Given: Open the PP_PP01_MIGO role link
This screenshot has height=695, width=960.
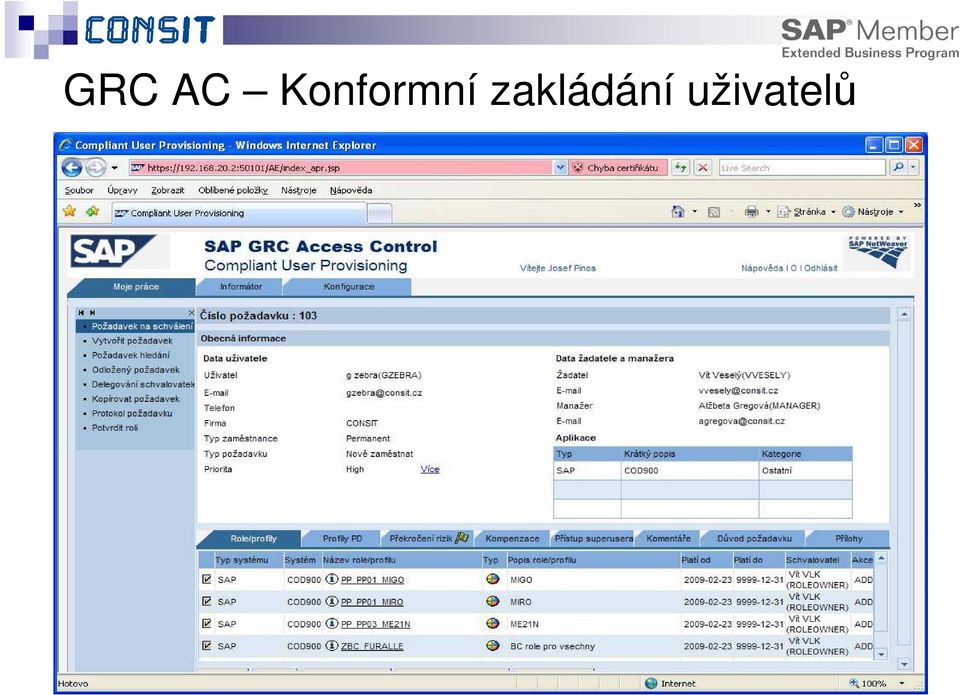Looking at the screenshot, I should click(x=372, y=580).
